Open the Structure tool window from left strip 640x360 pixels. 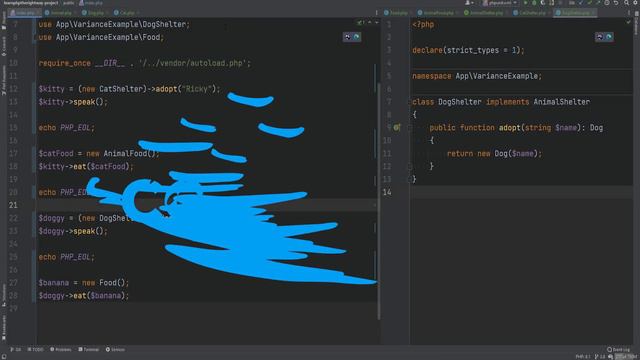(4, 295)
